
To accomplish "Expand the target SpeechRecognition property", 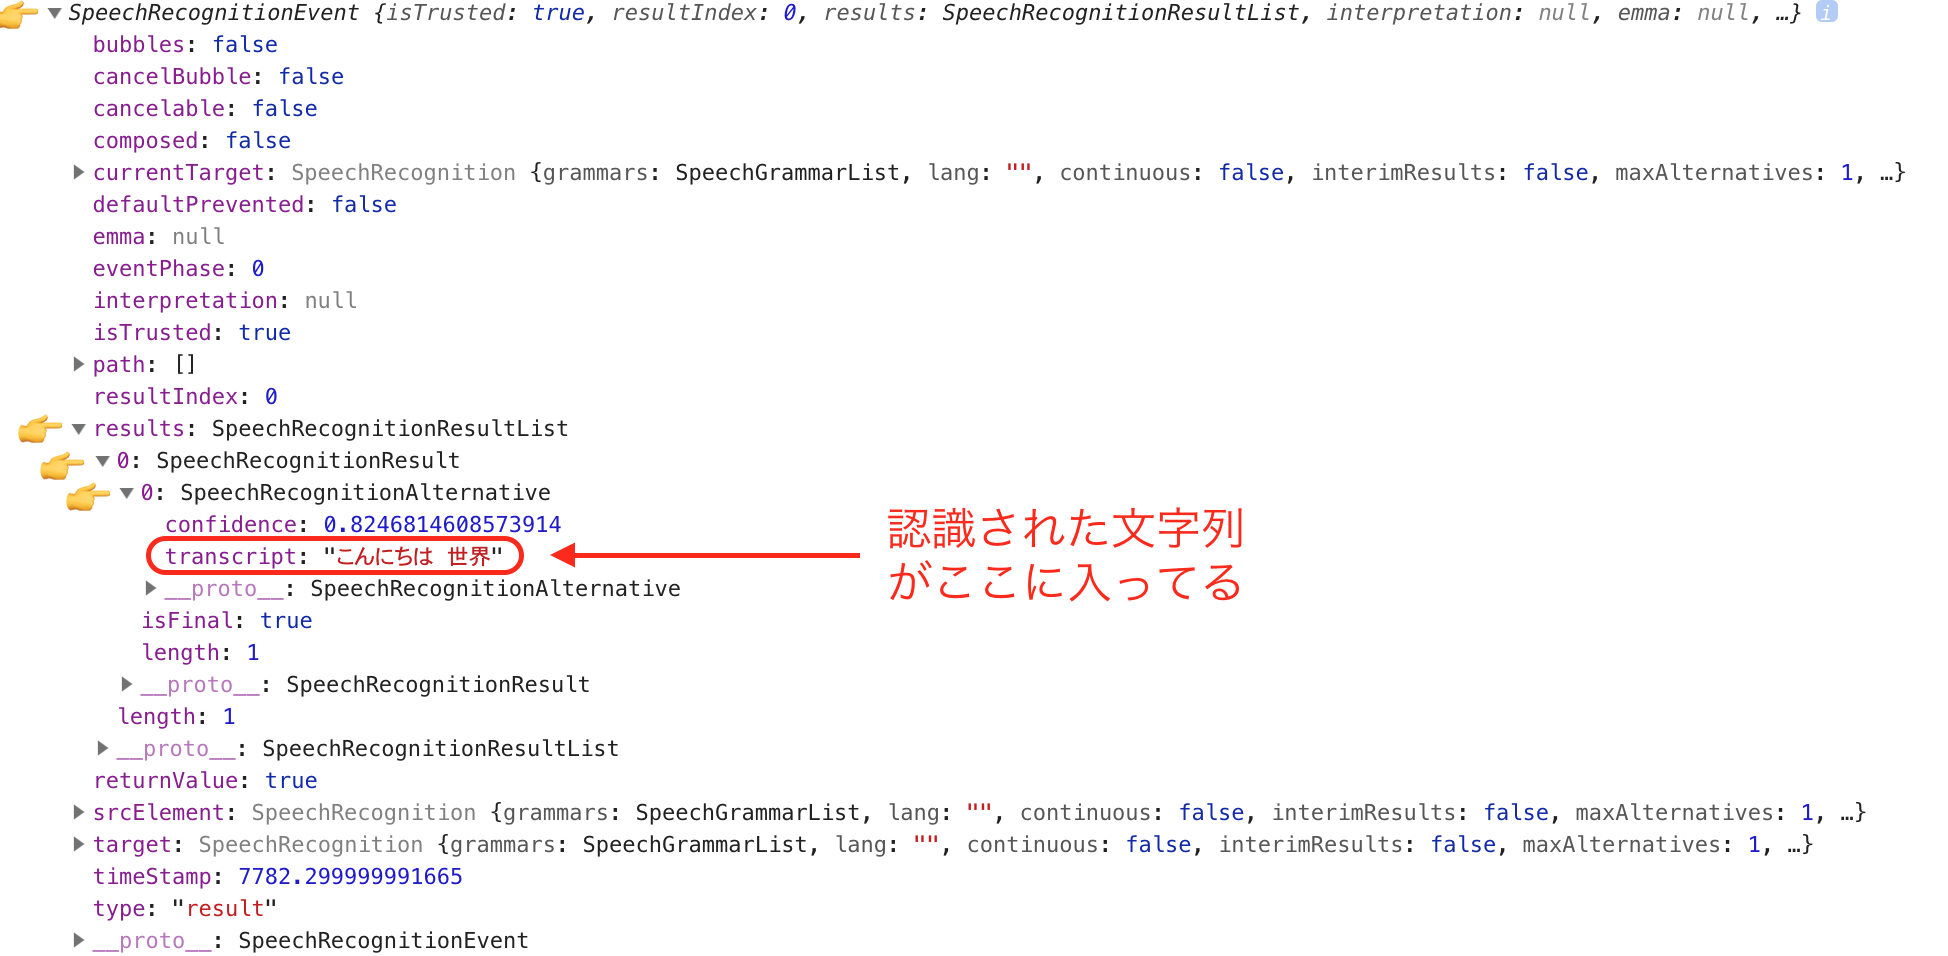I will pos(79,844).
